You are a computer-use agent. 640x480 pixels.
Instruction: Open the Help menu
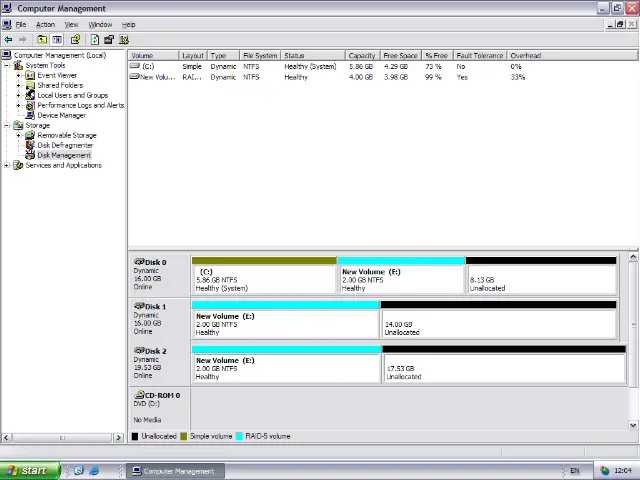[x=129, y=24]
